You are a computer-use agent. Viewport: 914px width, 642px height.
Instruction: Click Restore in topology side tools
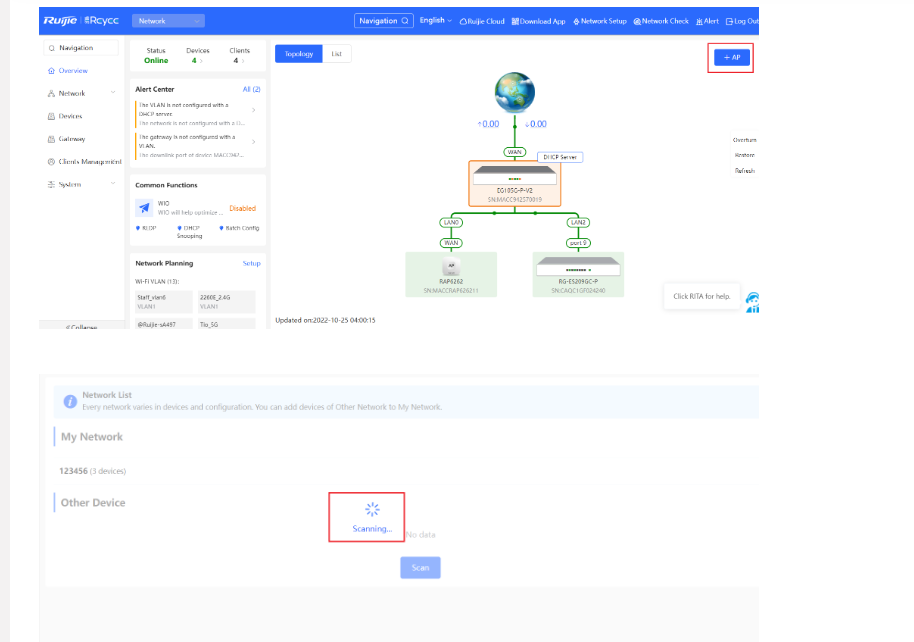click(x=744, y=155)
